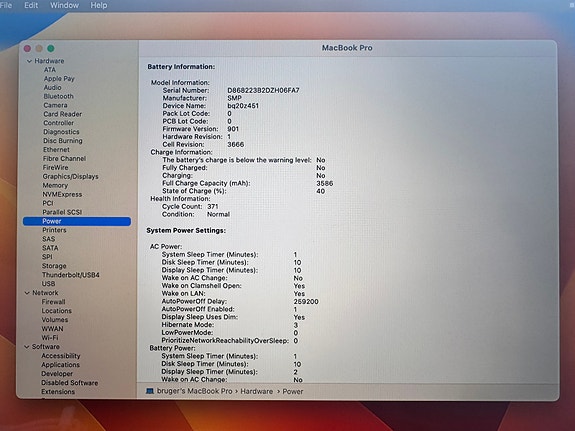The height and width of the screenshot is (431, 575).
Task: Select Graphics/Displays in the sidebar
Action: (x=70, y=176)
